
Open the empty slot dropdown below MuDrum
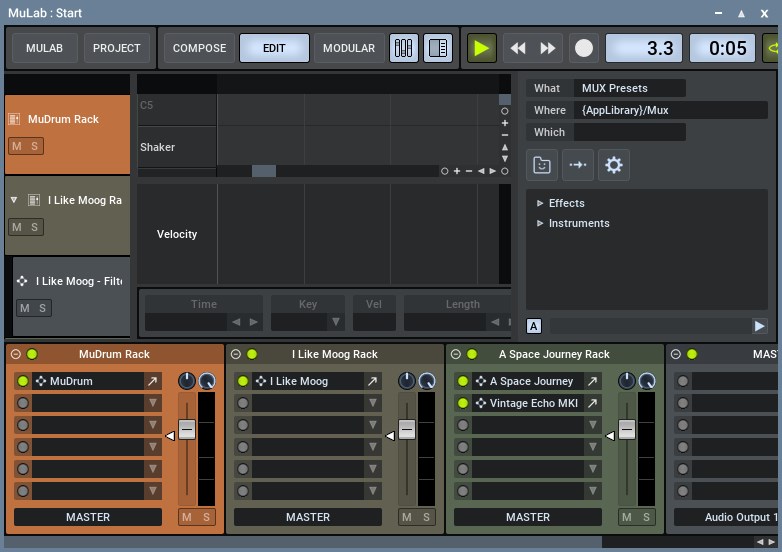pos(153,403)
